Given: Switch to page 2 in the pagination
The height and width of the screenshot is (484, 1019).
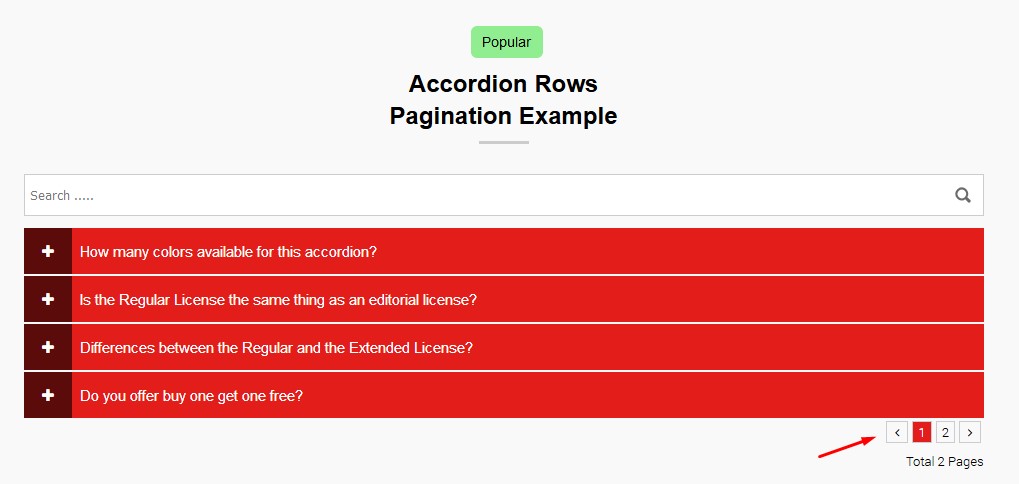Looking at the screenshot, I should click(x=945, y=432).
